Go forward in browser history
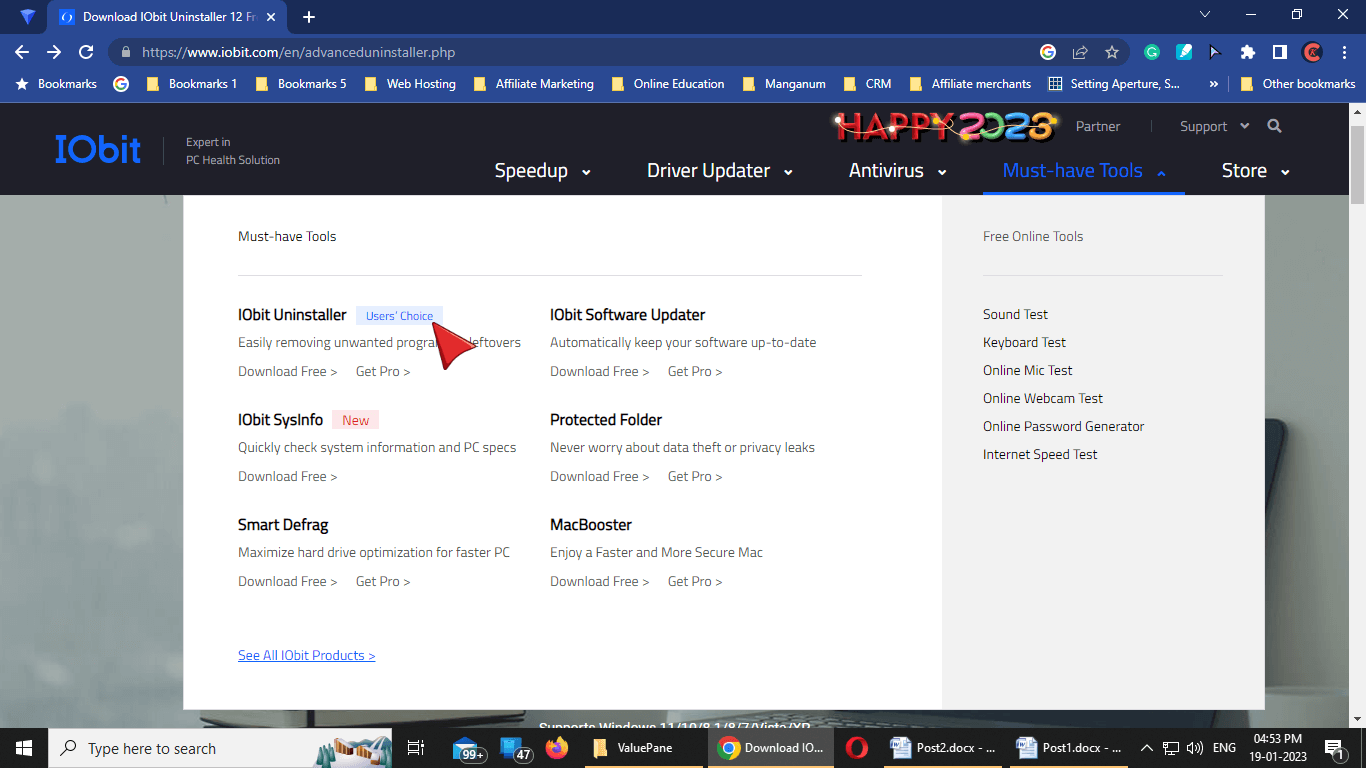The width and height of the screenshot is (1366, 768). [x=54, y=52]
